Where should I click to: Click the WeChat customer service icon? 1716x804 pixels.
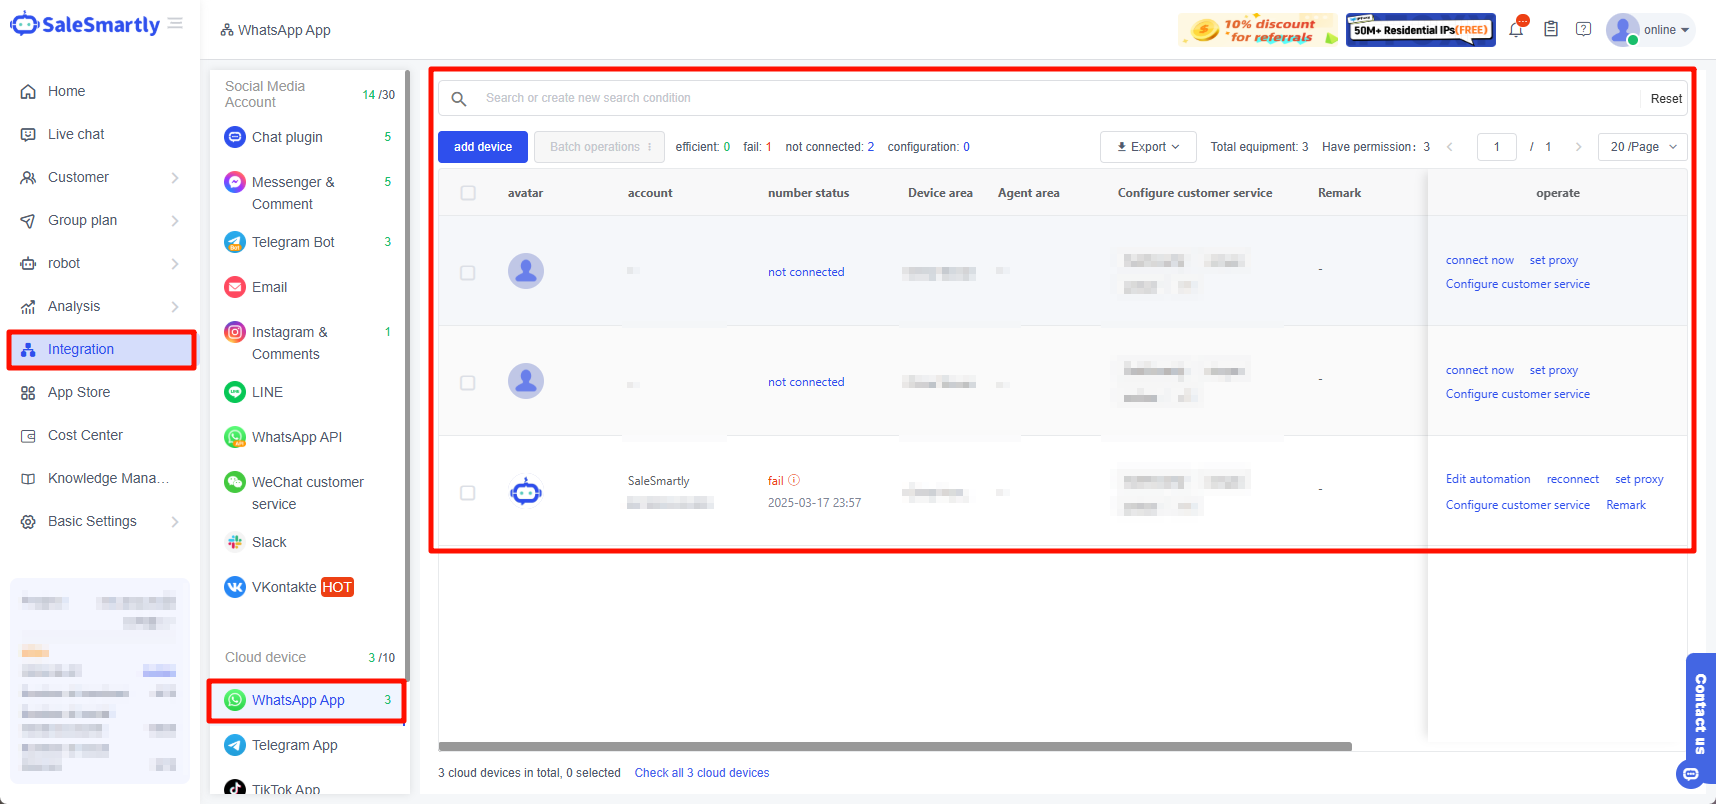[235, 482]
